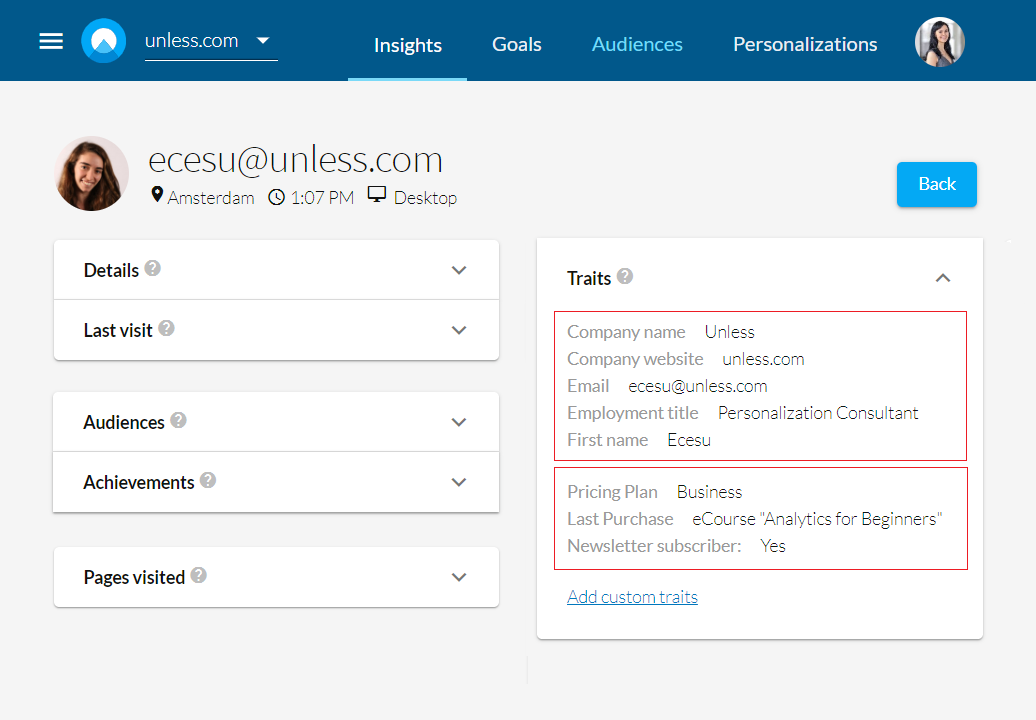Switch to the Personalizations tab
This screenshot has width=1036, height=720.
point(805,44)
